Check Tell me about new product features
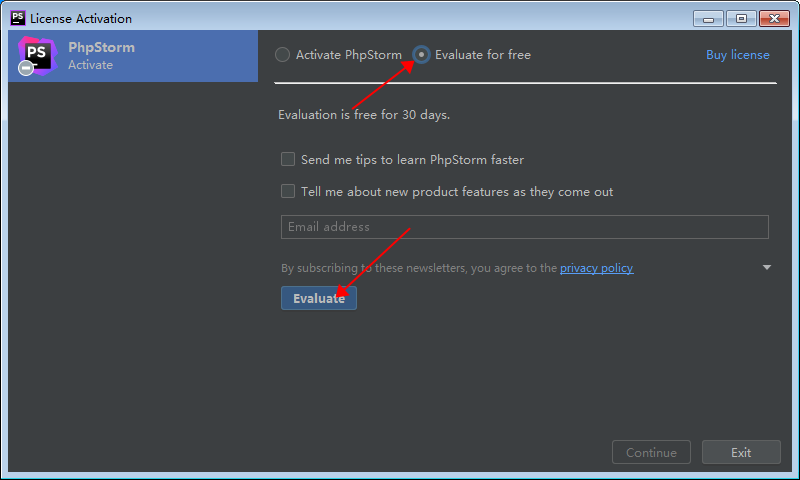 [288, 192]
